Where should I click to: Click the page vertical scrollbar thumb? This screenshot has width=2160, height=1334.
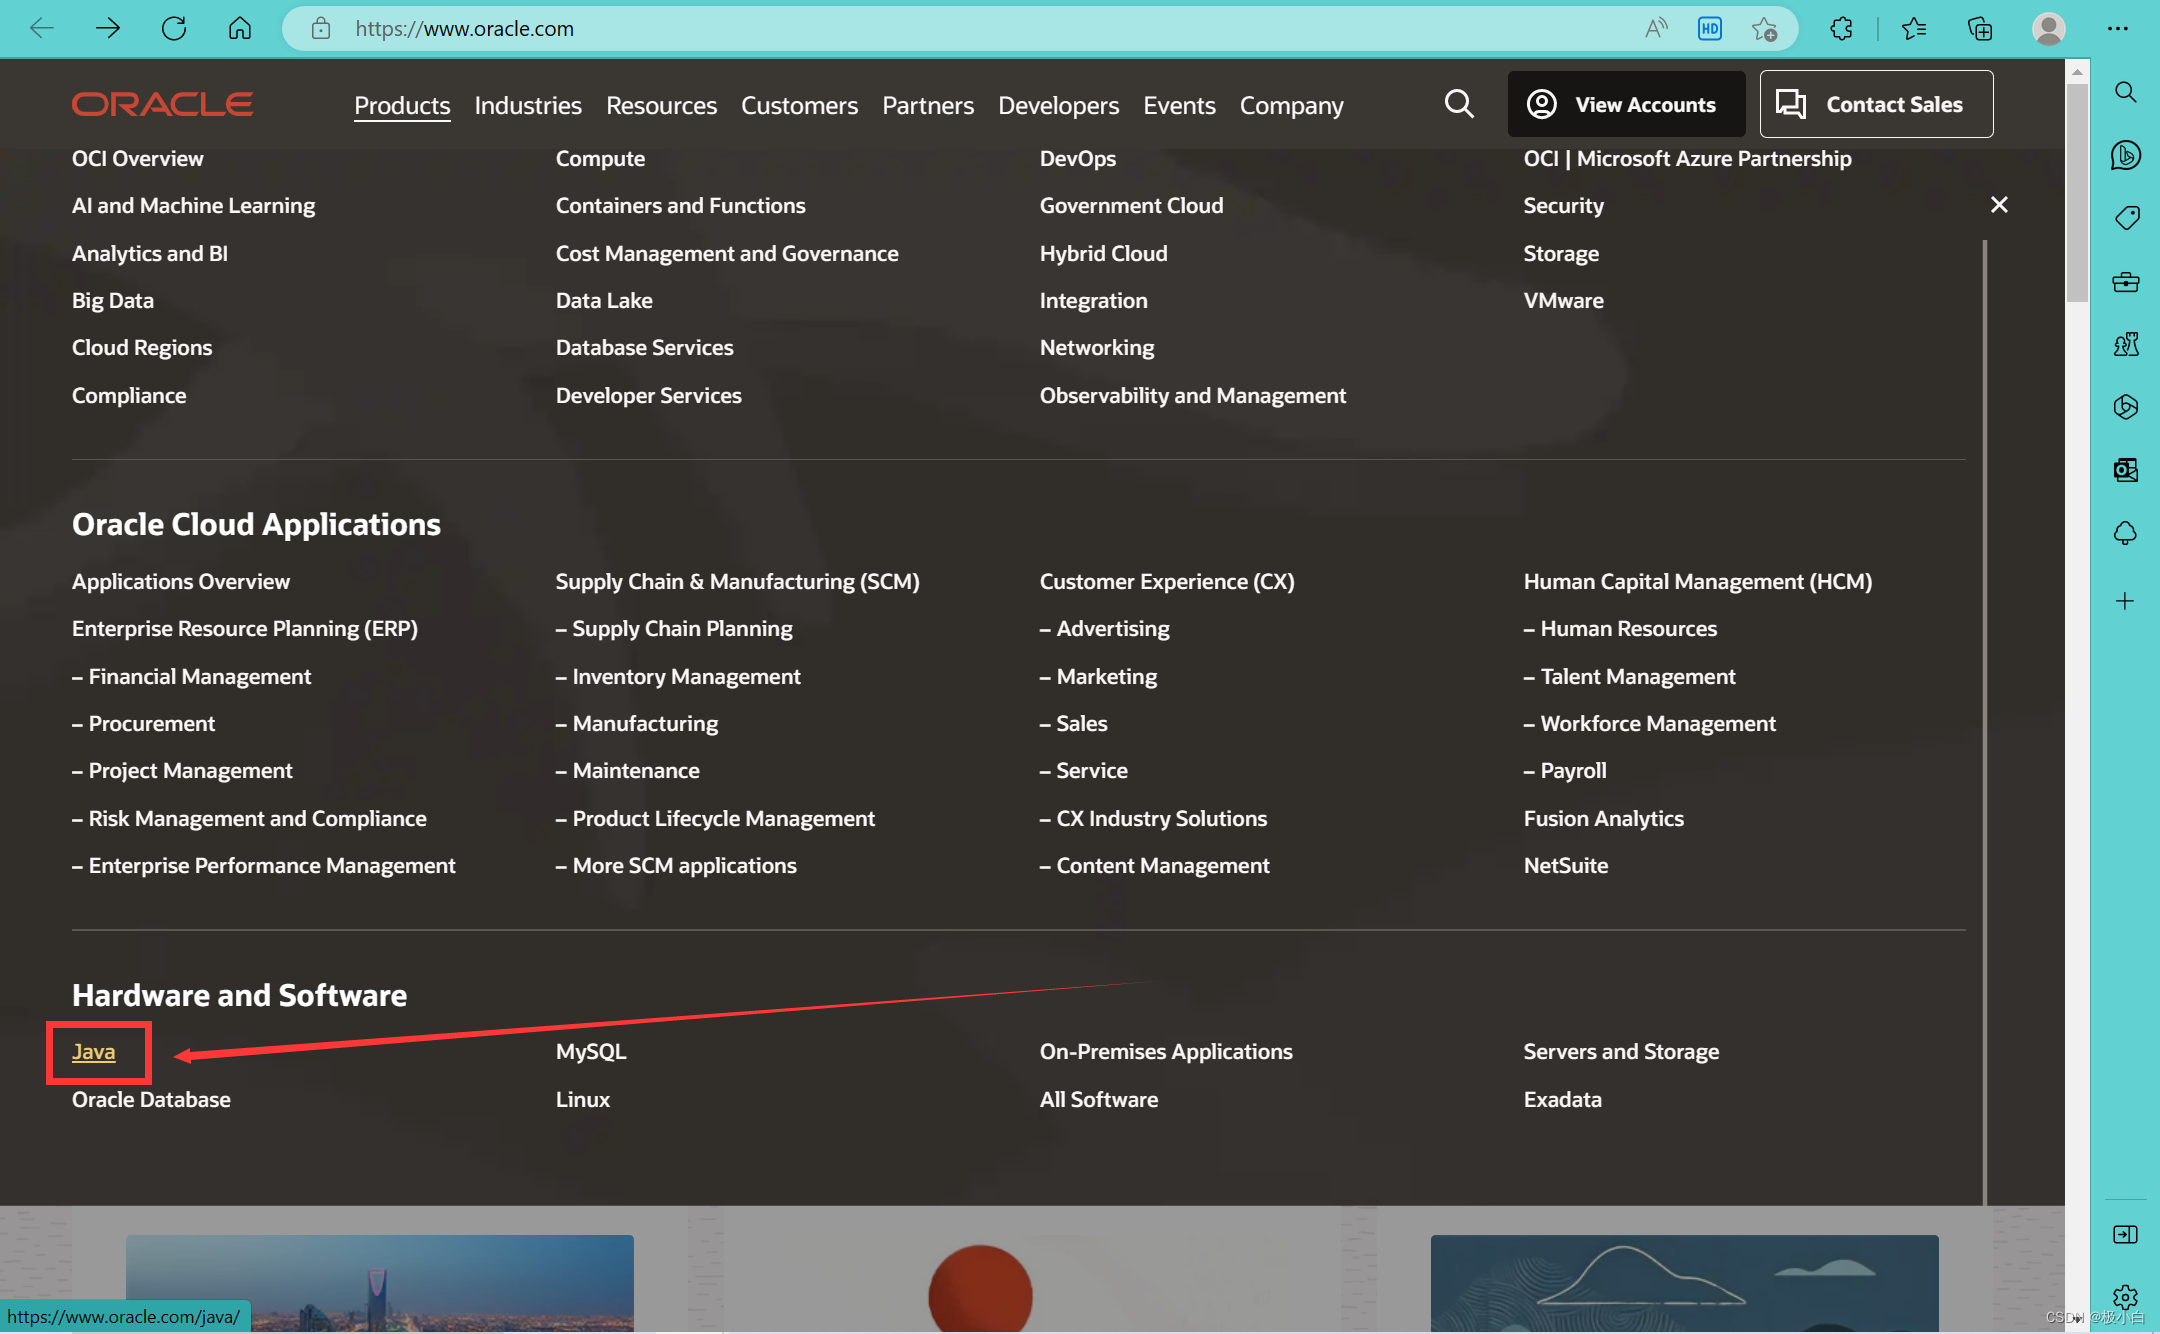[2077, 192]
